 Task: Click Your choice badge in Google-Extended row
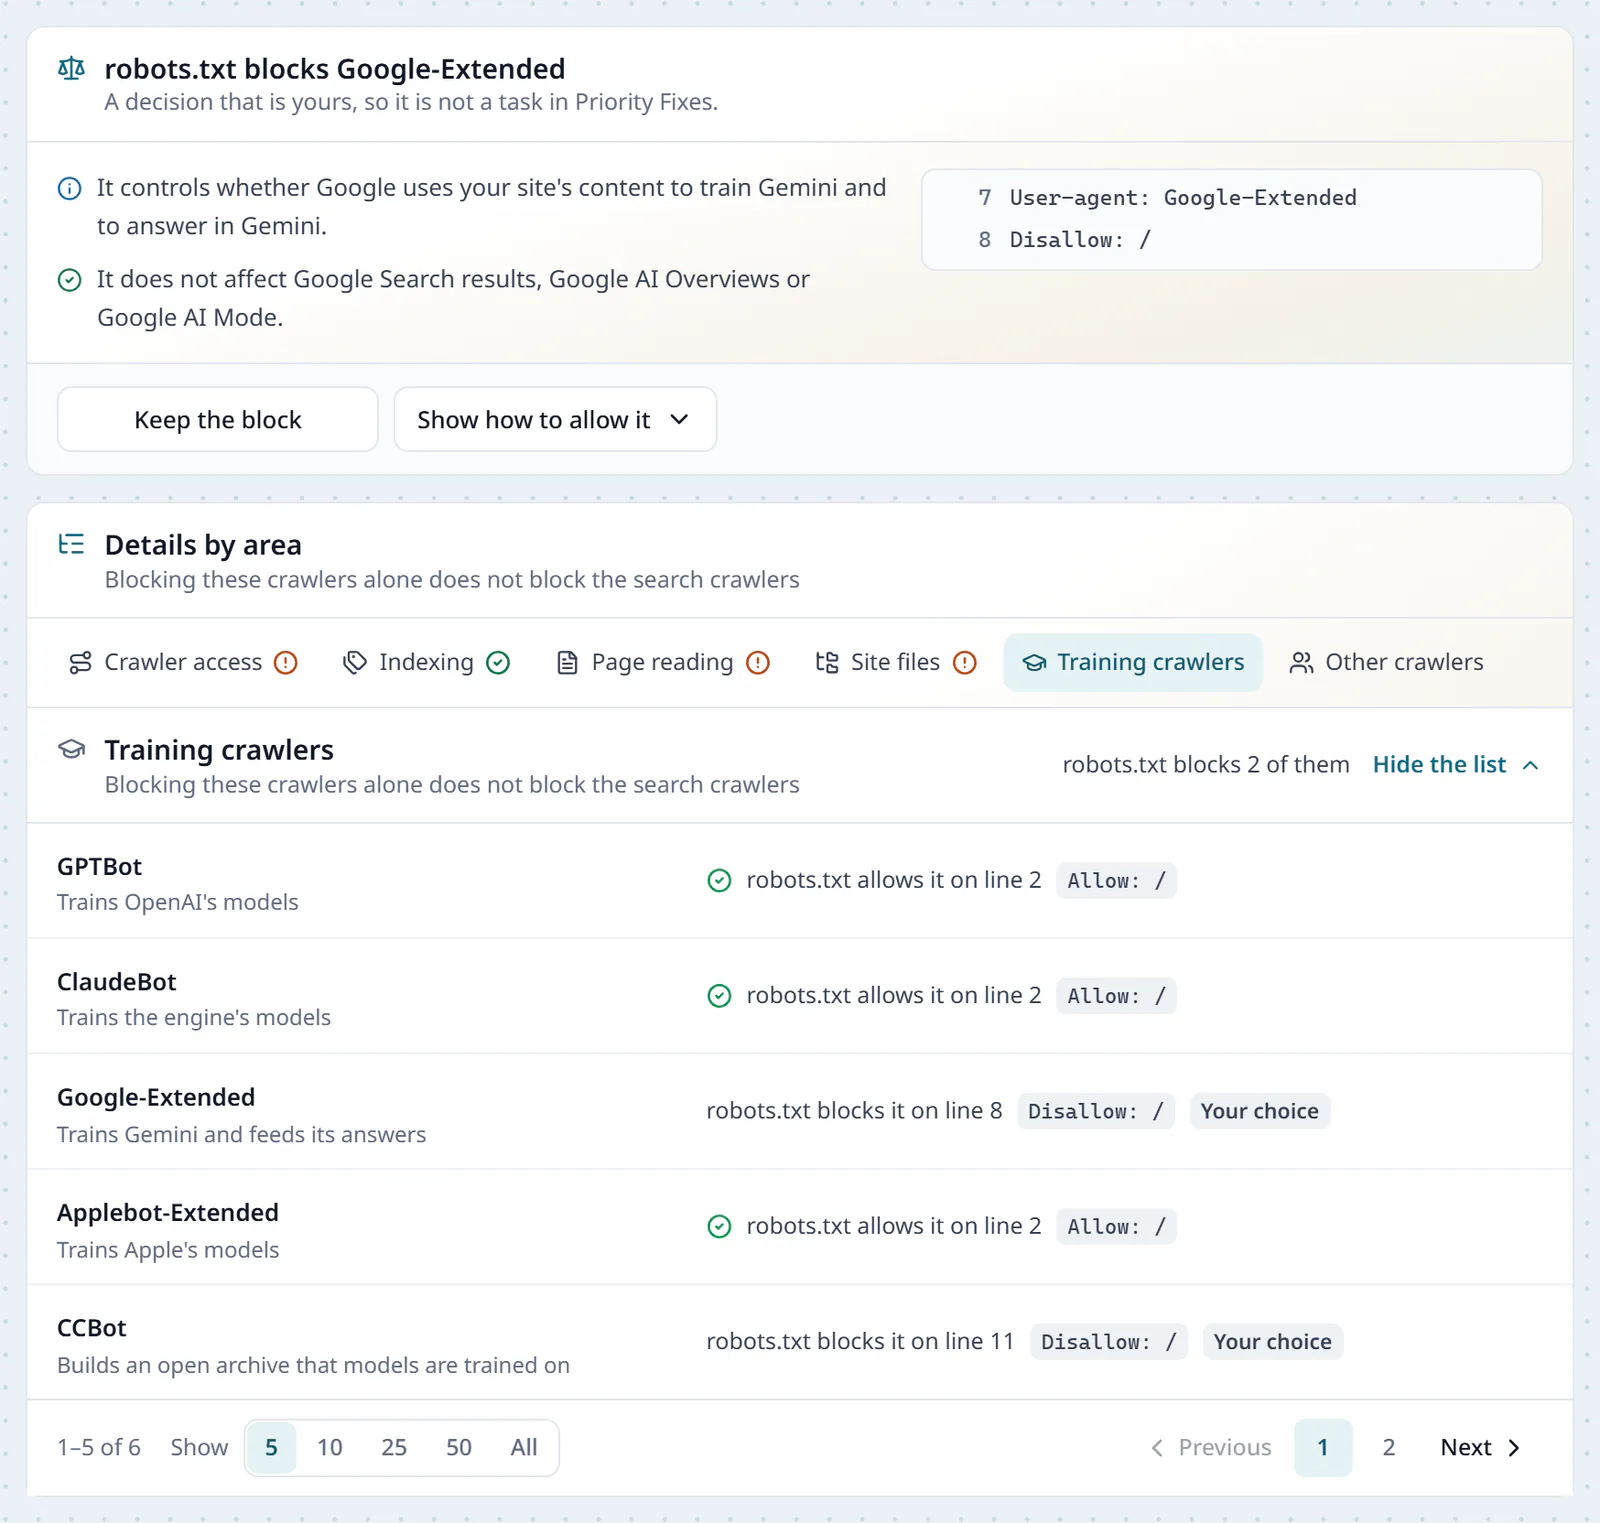[1260, 1112]
